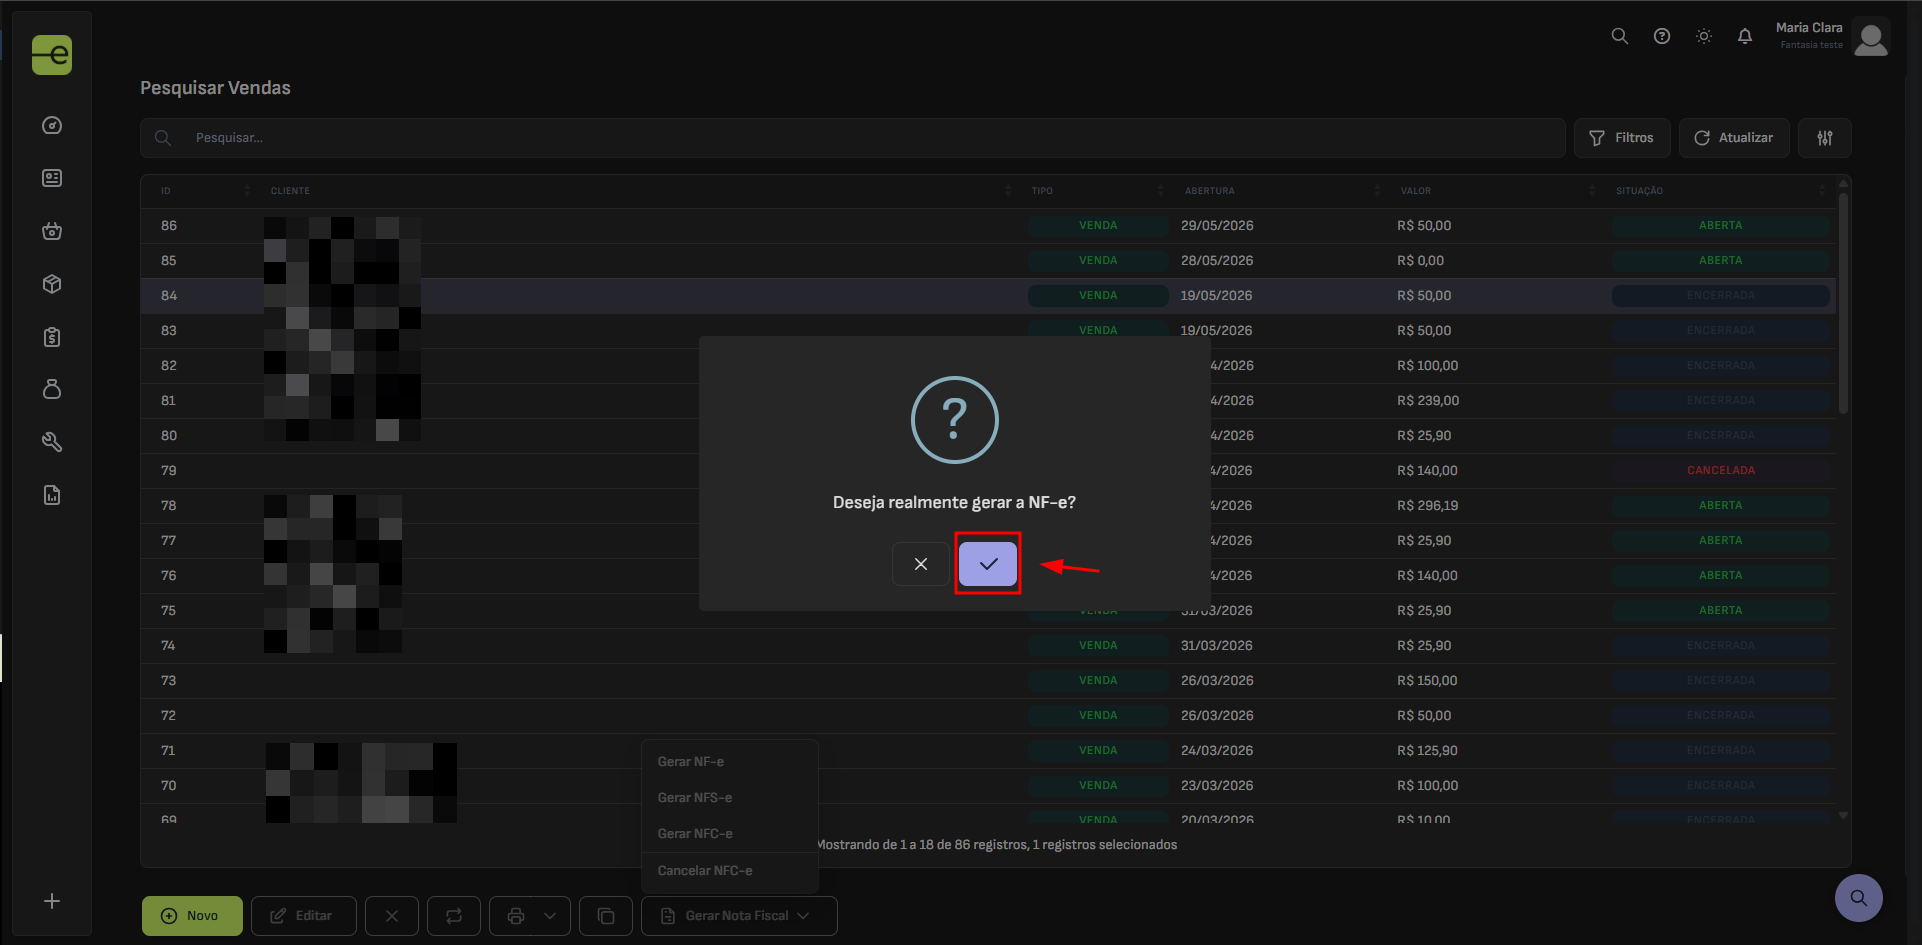Open the contacts card icon in sidebar
Screen dimensions: 1922x945
52,178
